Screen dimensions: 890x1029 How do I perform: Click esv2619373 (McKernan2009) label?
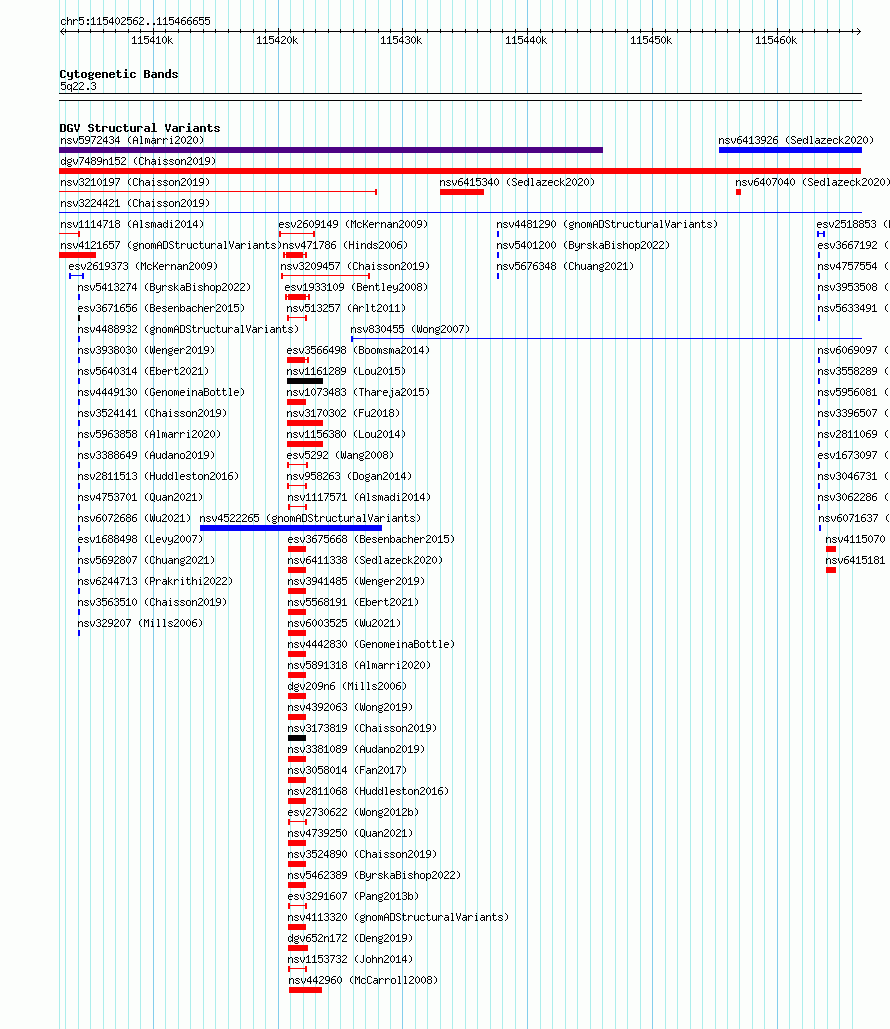[x=143, y=266]
